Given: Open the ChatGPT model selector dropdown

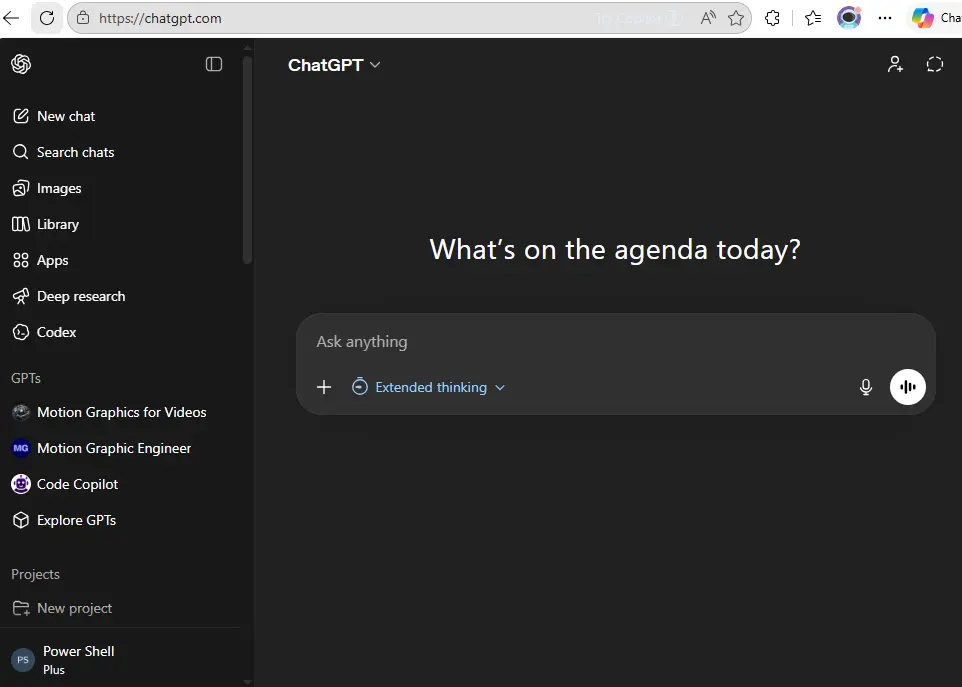Looking at the screenshot, I should pos(334,65).
